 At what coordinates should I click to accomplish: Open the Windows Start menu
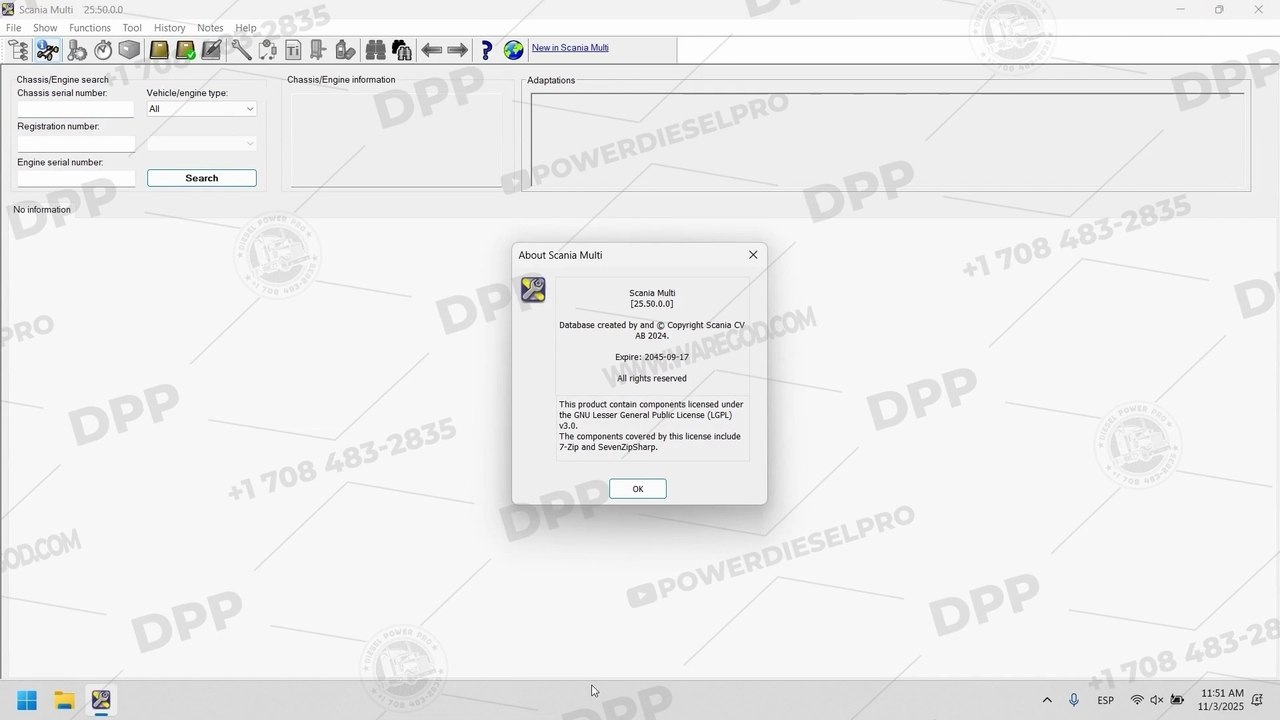[27, 700]
